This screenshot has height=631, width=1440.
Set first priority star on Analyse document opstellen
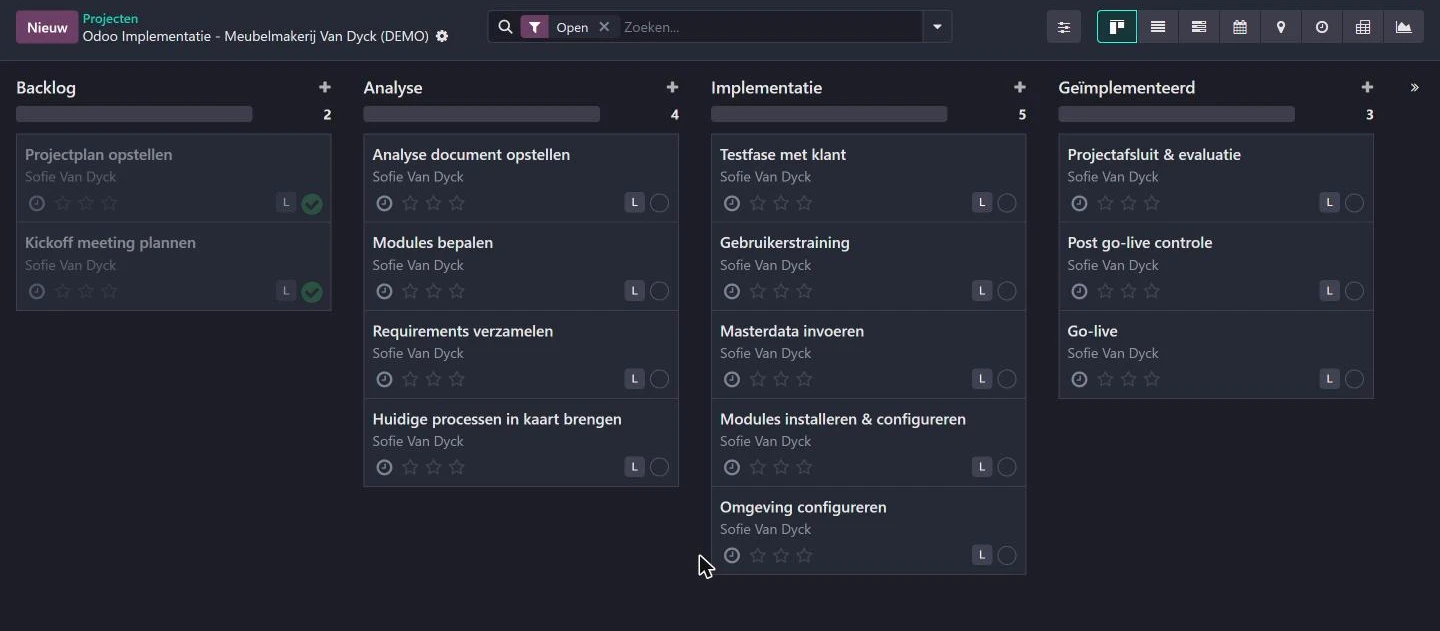(410, 203)
